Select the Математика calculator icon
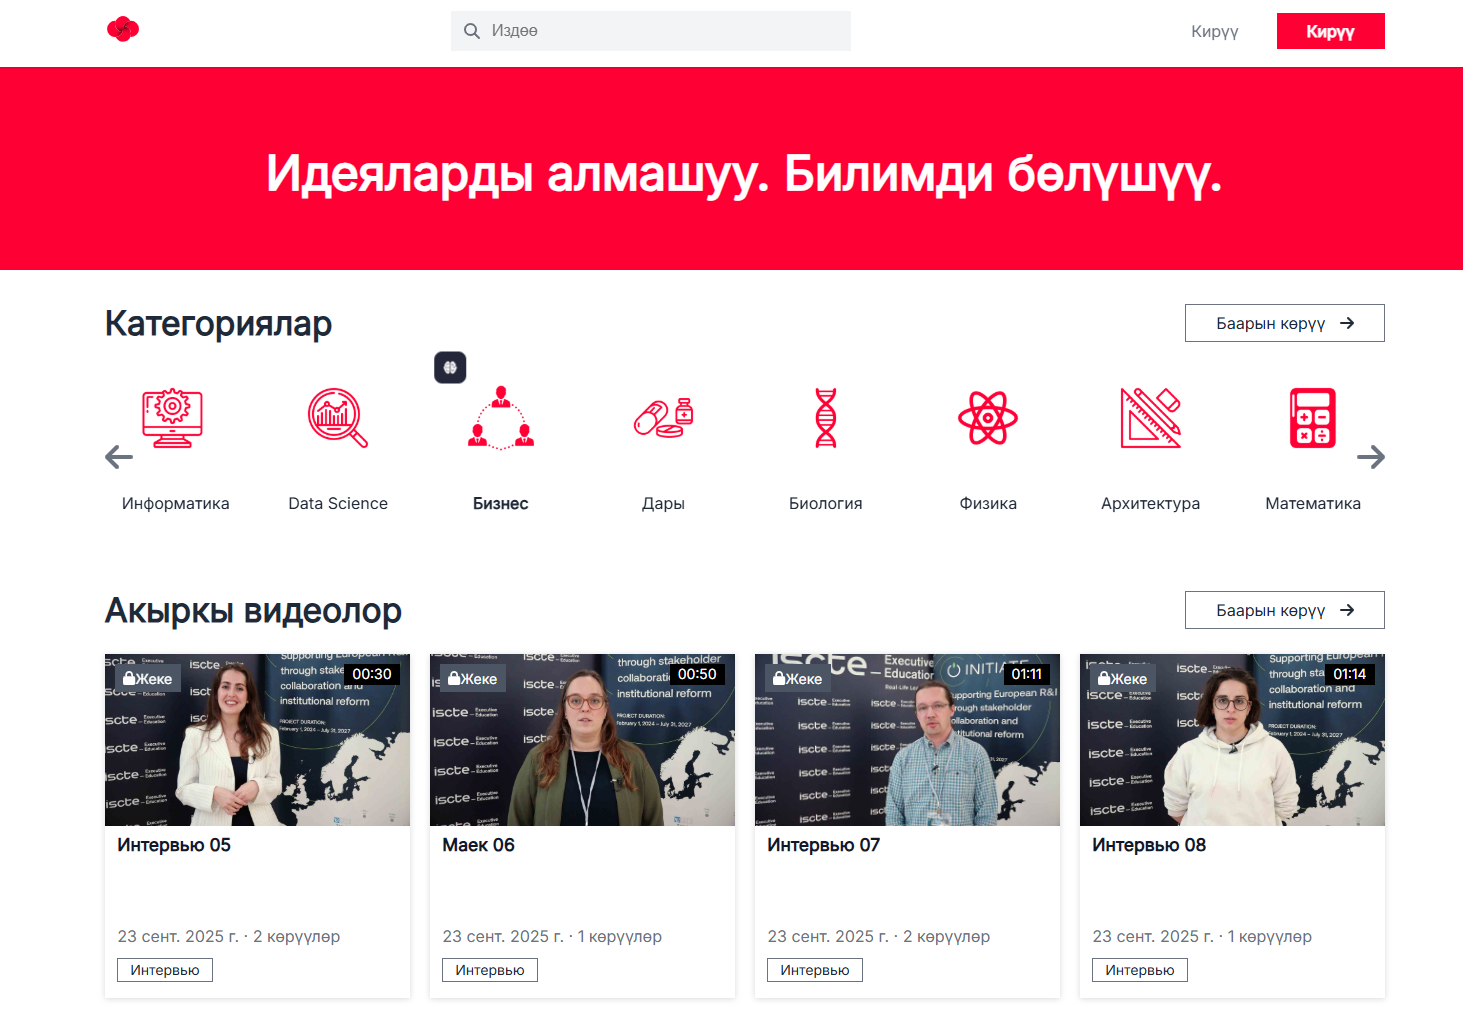 (x=1313, y=418)
